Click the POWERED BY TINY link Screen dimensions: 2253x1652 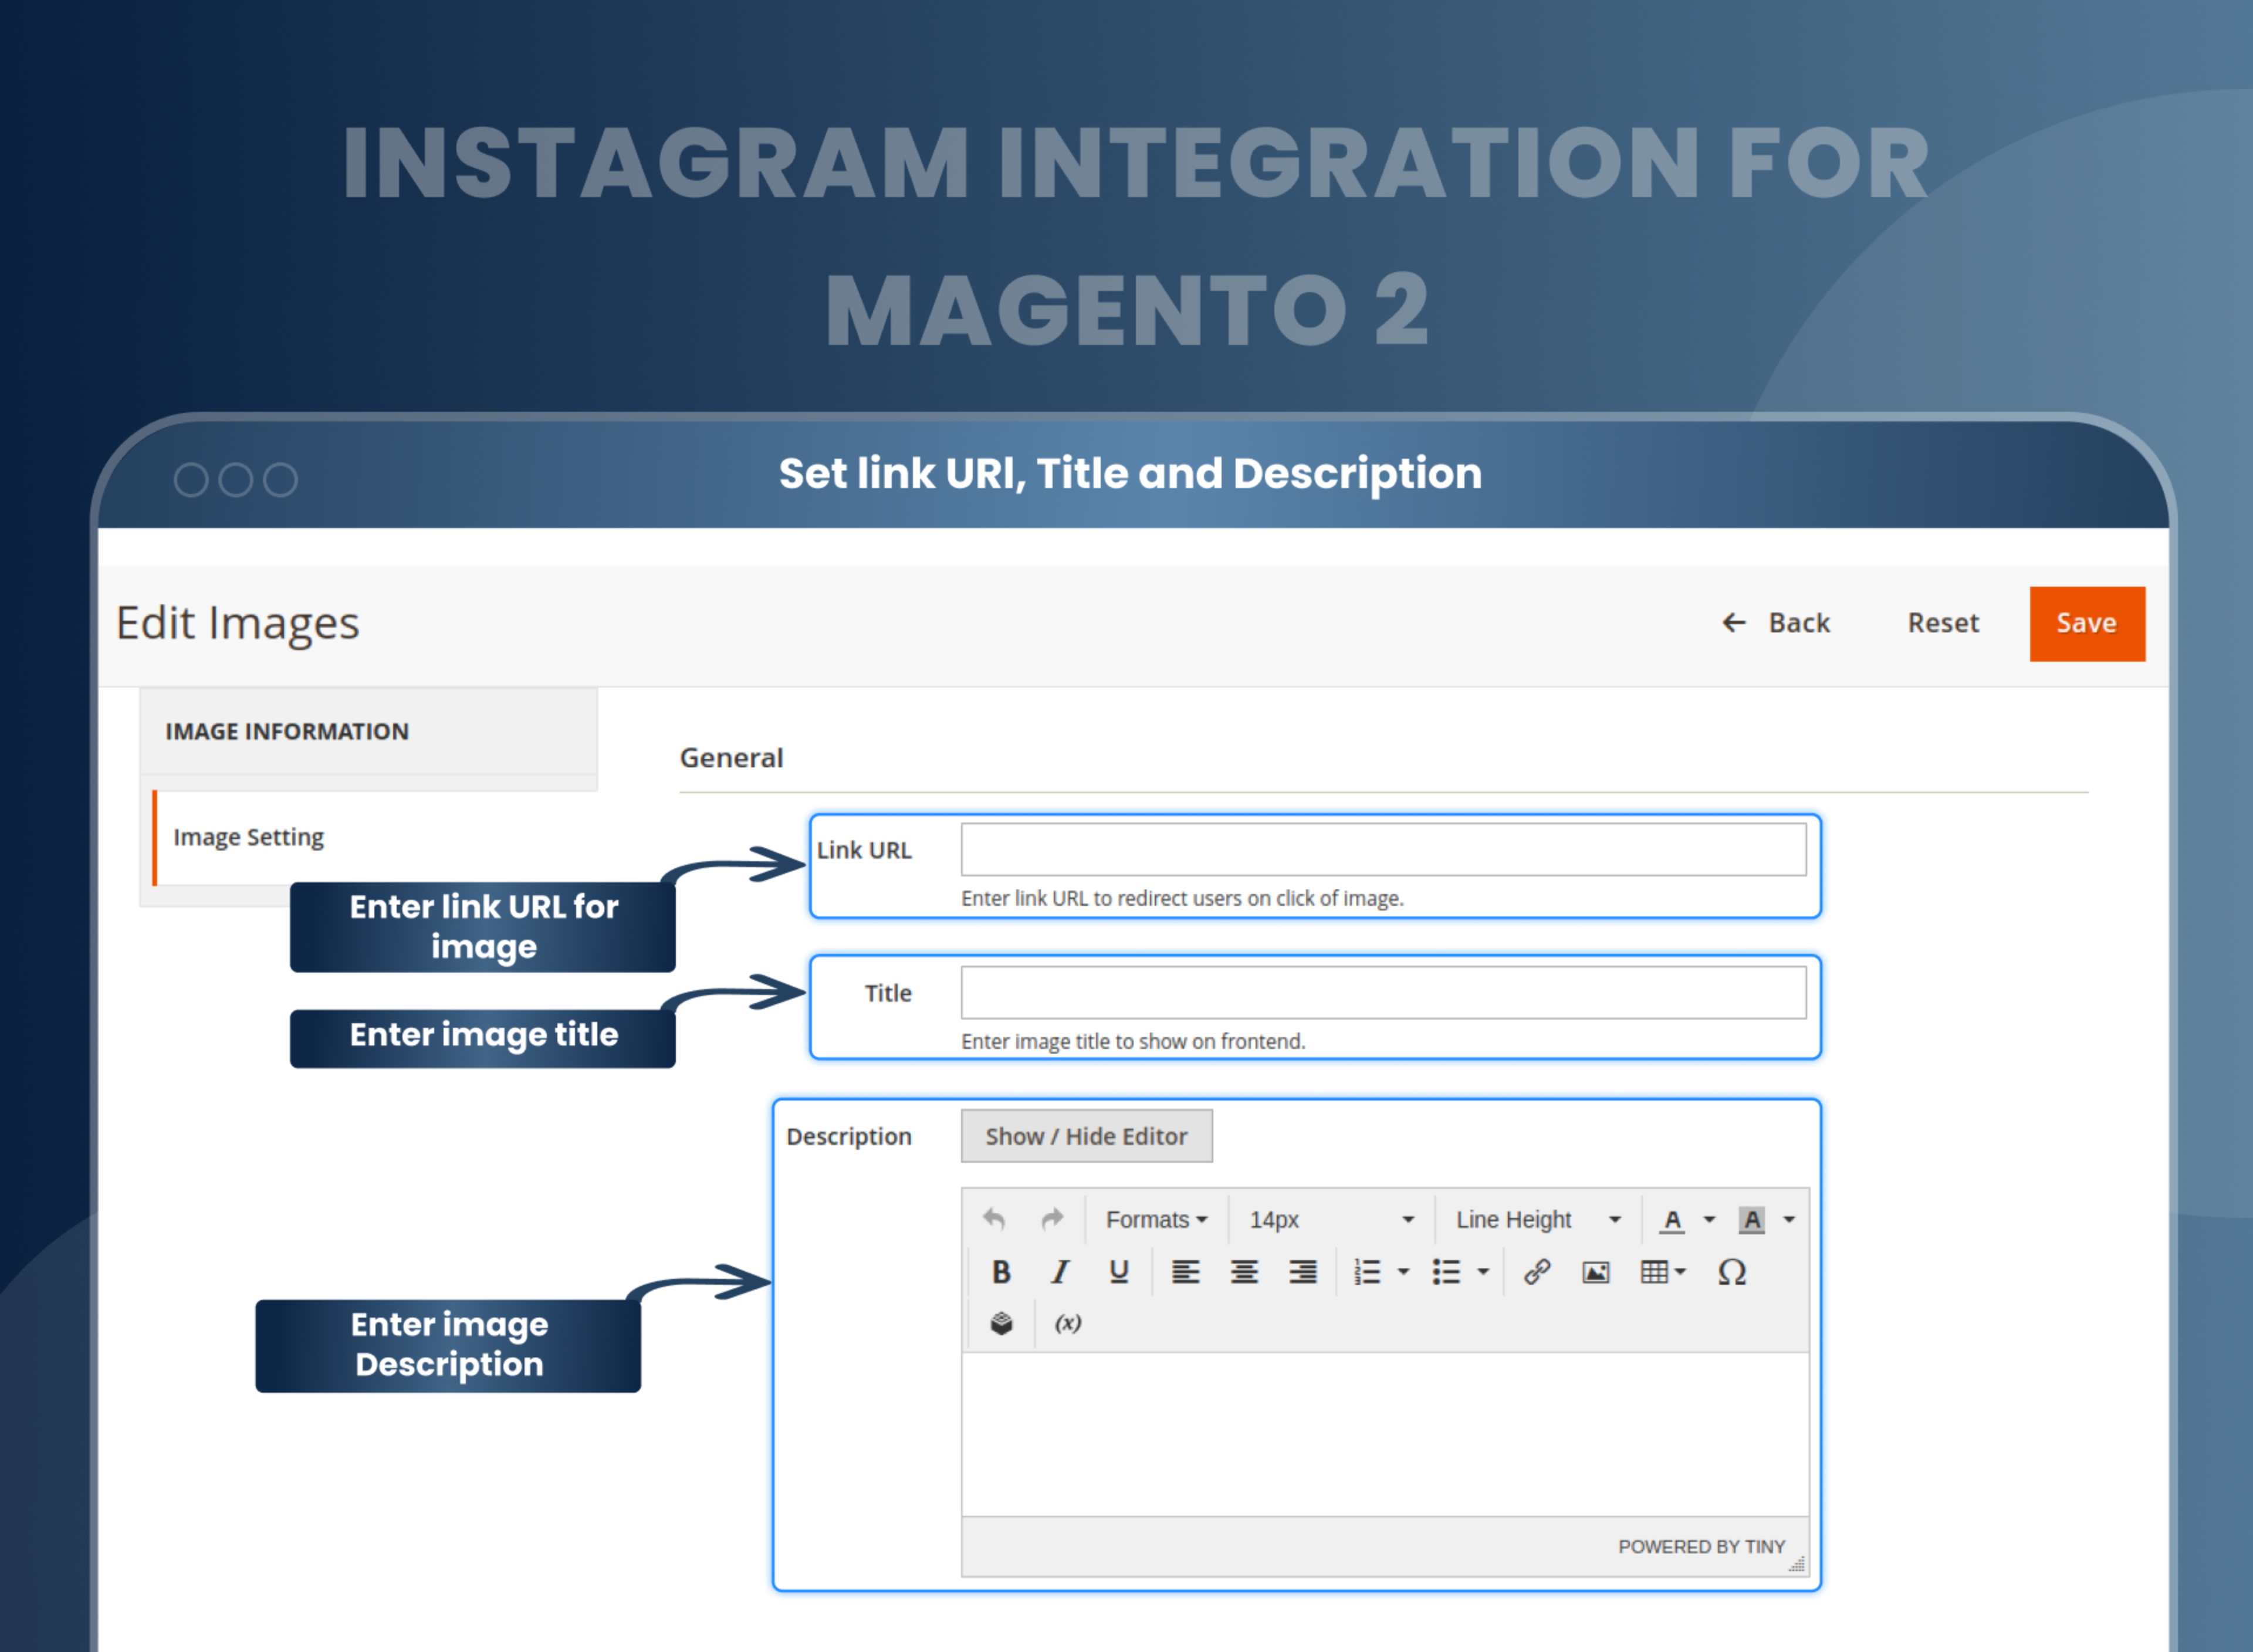point(1701,1547)
